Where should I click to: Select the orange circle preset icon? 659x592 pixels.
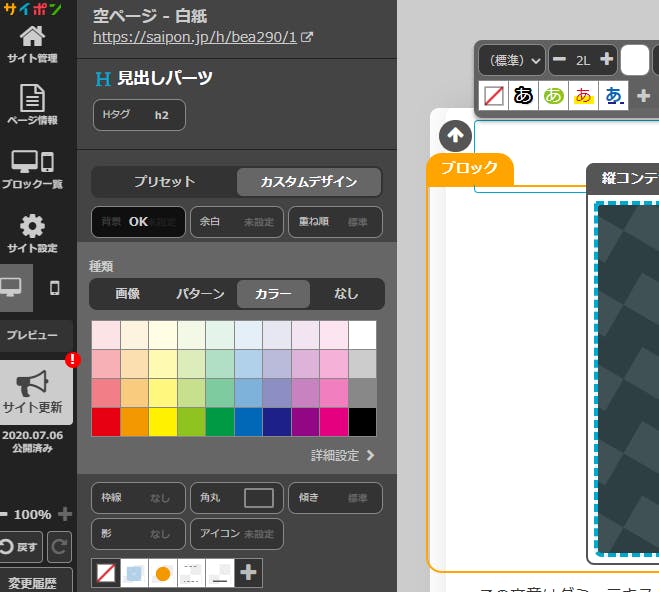pyautogui.click(x=163, y=573)
